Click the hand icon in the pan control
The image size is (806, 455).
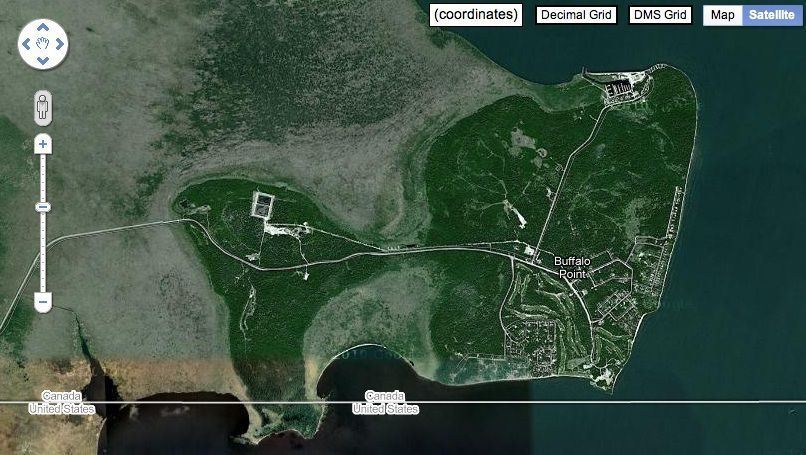[43, 44]
